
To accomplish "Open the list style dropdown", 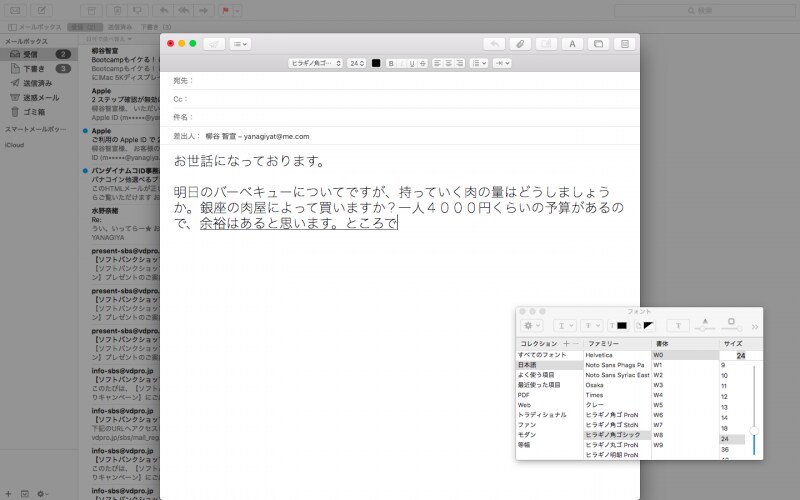I will pos(479,63).
